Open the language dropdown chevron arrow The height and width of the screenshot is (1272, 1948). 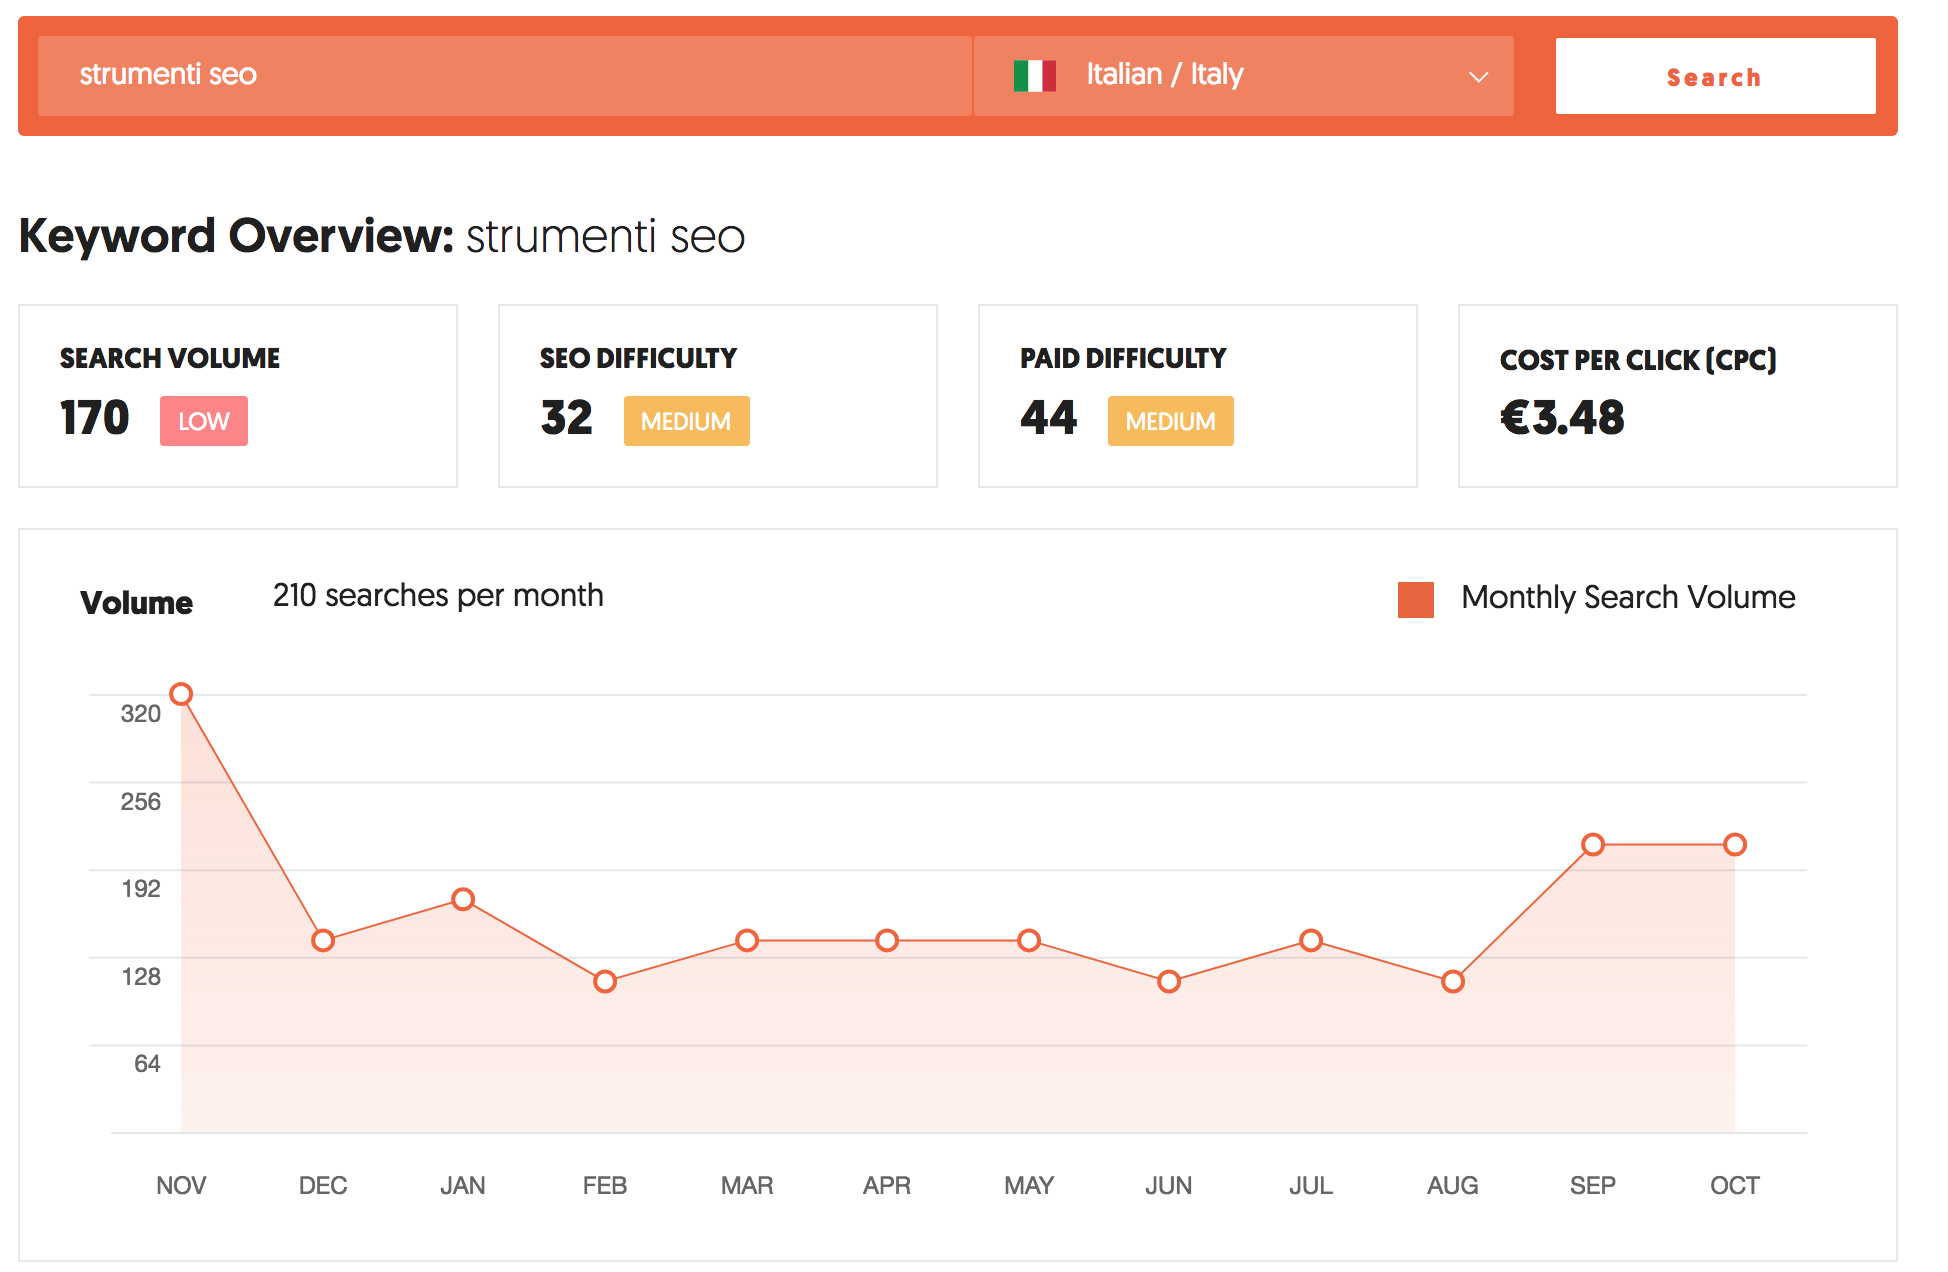coord(1478,77)
